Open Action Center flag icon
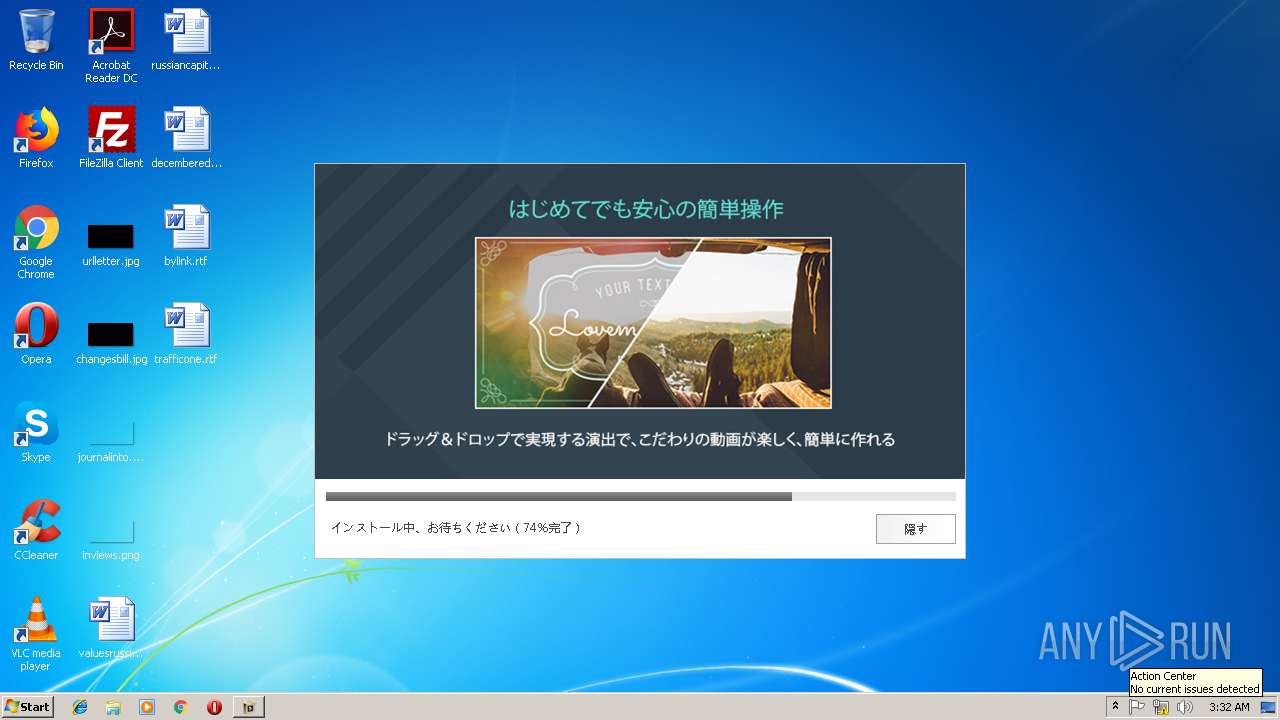 pos(1137,707)
